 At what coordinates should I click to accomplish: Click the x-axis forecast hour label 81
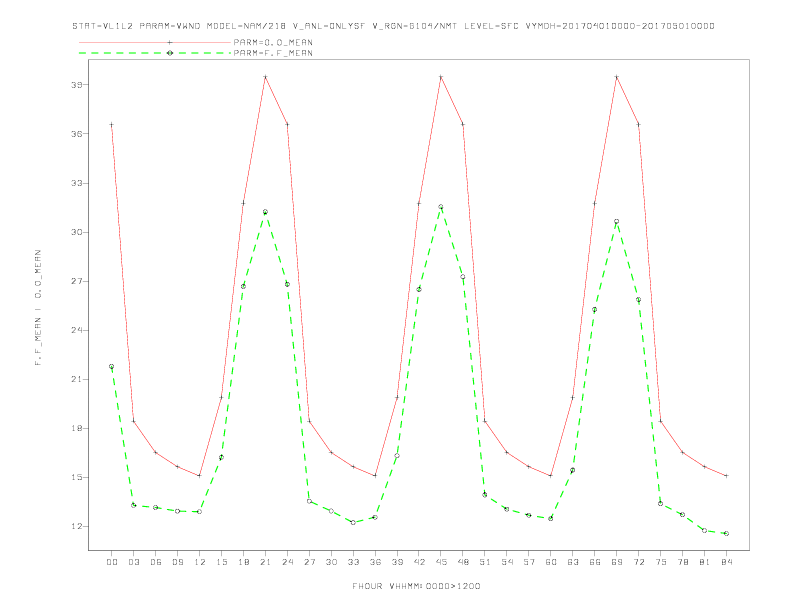click(705, 562)
